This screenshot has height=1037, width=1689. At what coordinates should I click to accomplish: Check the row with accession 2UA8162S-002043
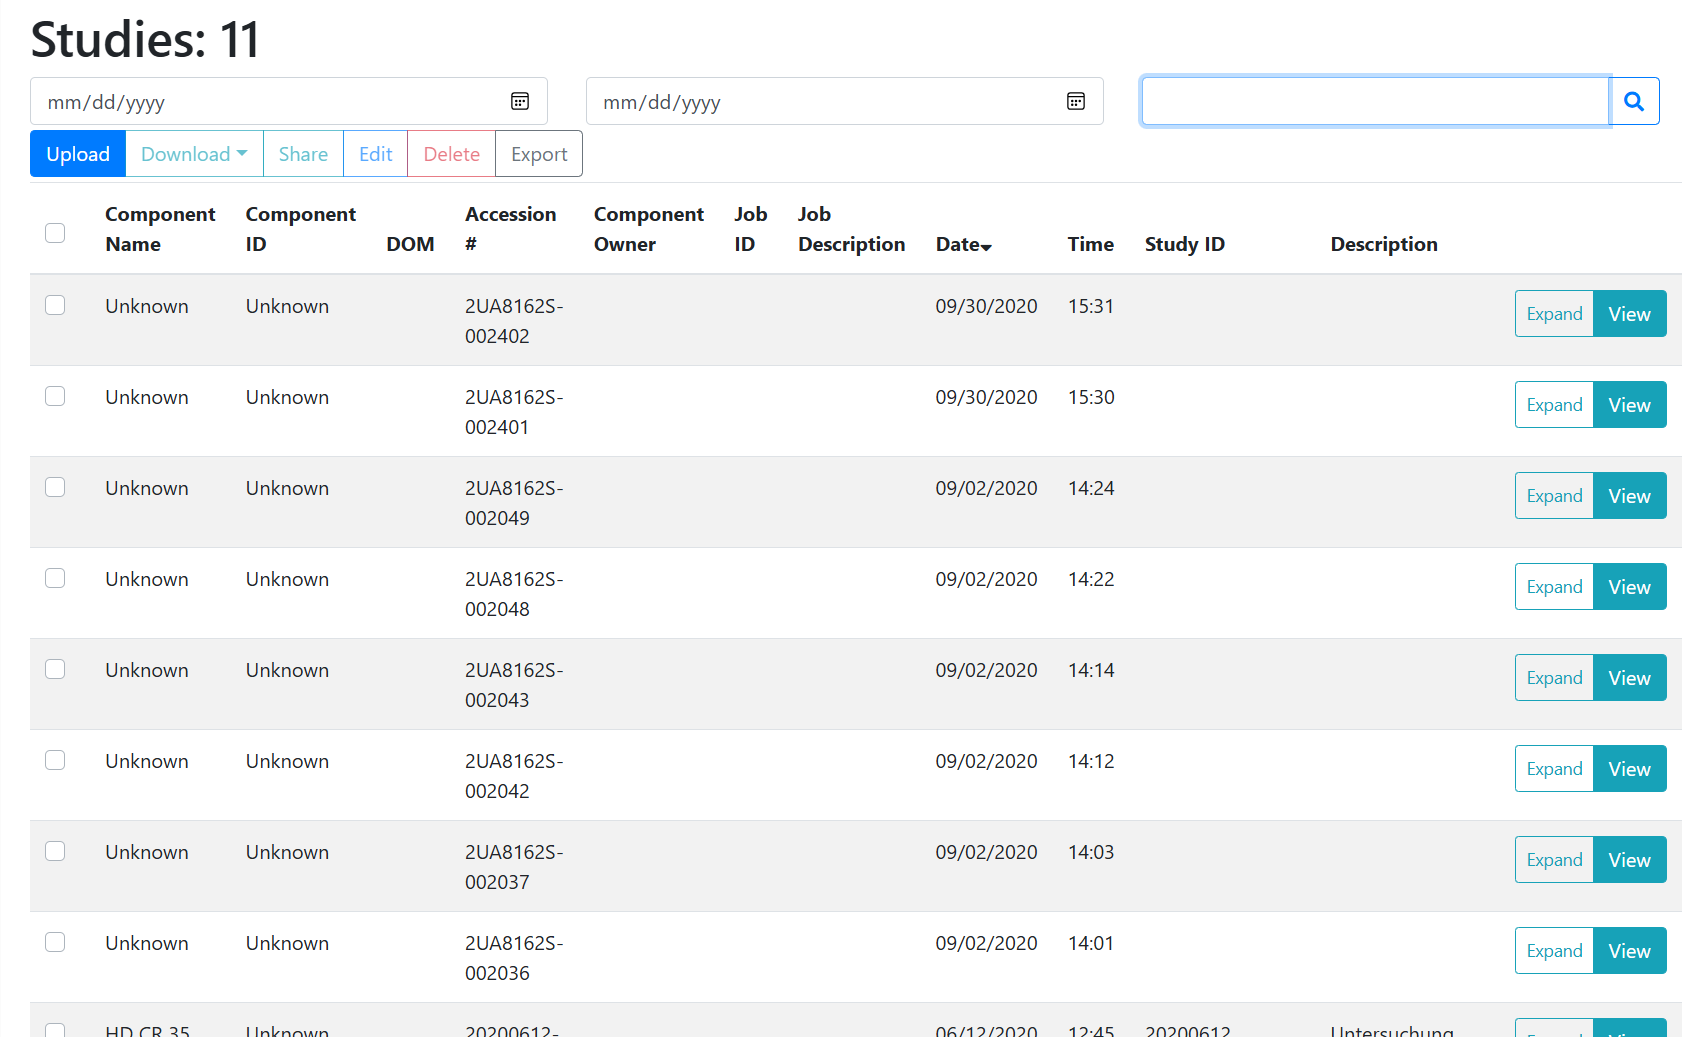click(x=55, y=669)
